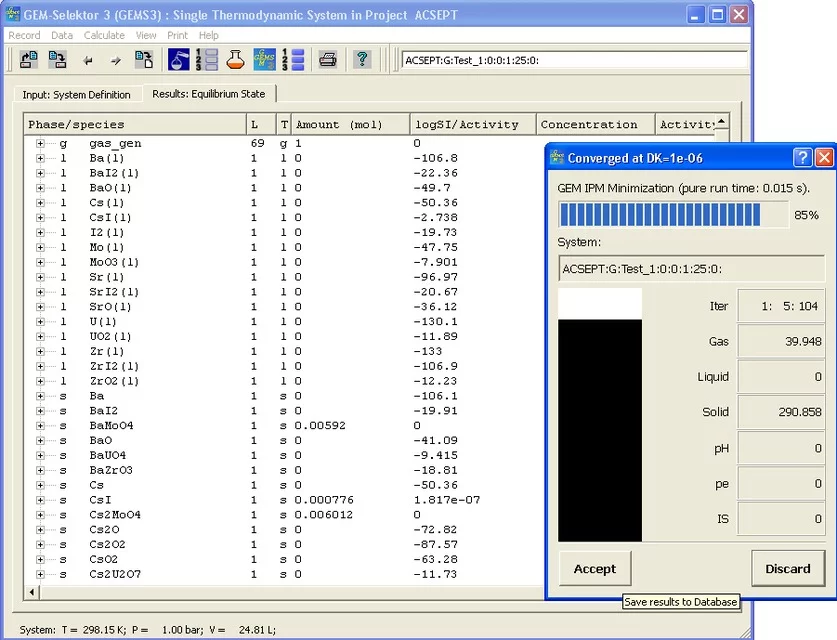
Task: Click the Iter value field
Action: tap(781, 306)
